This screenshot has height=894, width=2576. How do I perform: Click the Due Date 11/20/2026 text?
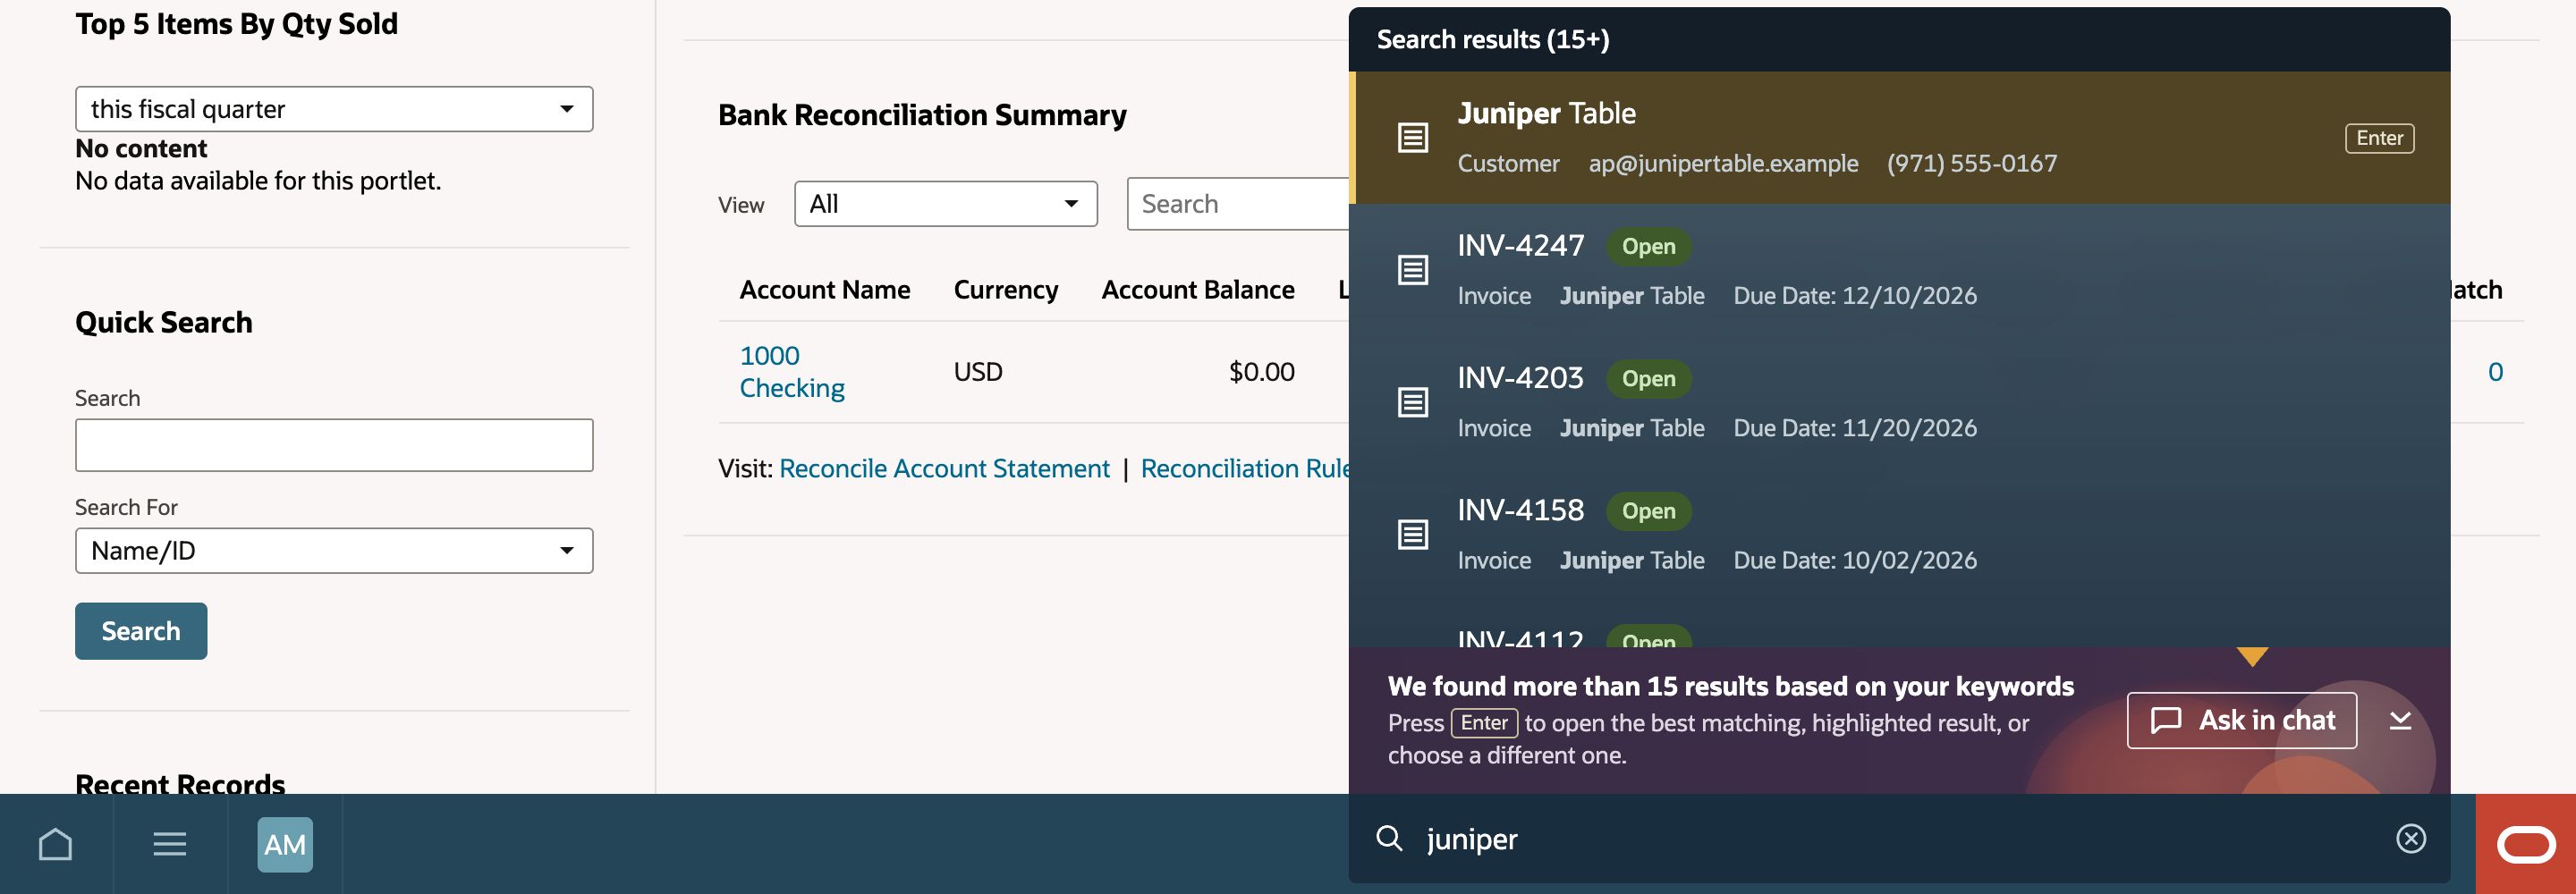coord(1854,428)
